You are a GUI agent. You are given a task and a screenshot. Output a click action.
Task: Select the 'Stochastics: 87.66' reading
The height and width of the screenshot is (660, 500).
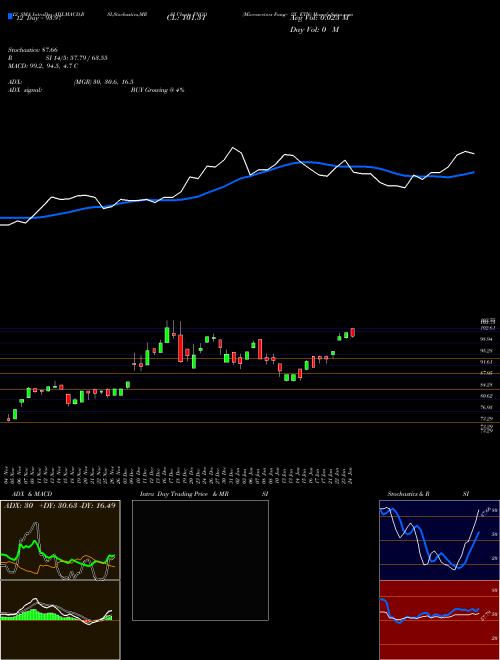[x=32, y=50]
